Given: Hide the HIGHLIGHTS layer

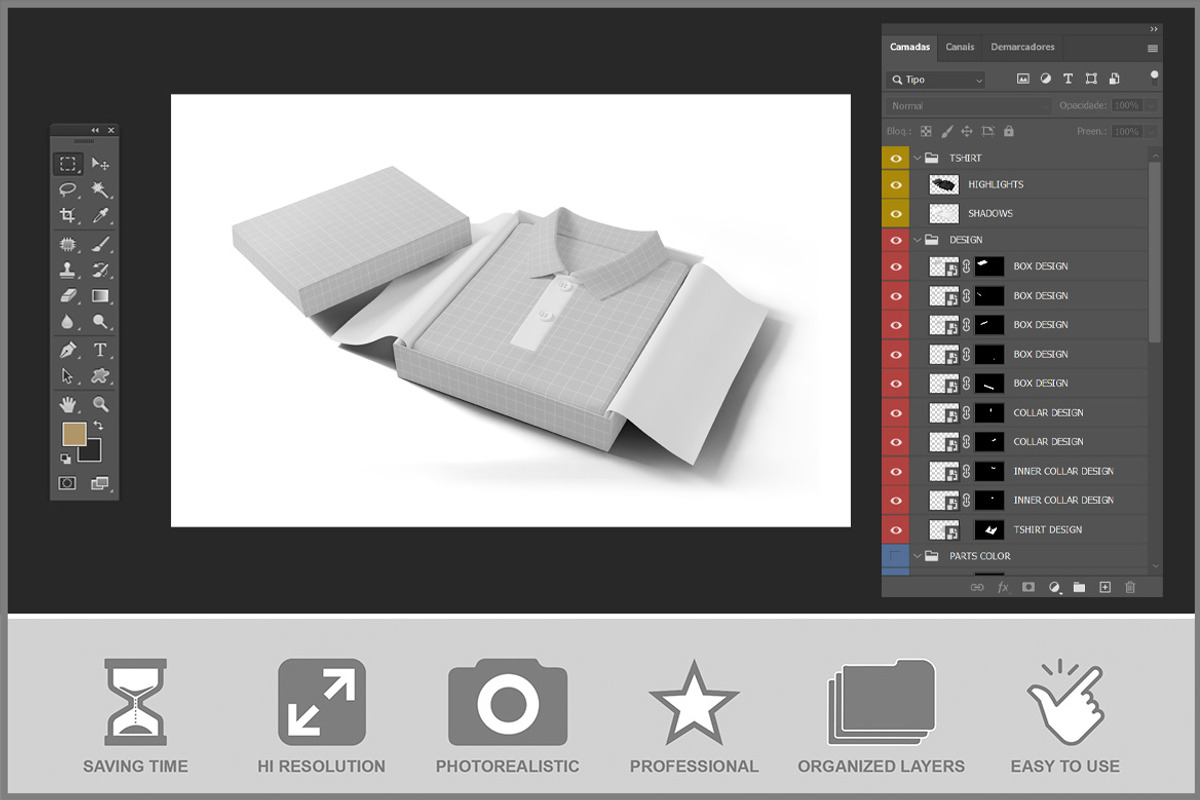Looking at the screenshot, I should (895, 185).
